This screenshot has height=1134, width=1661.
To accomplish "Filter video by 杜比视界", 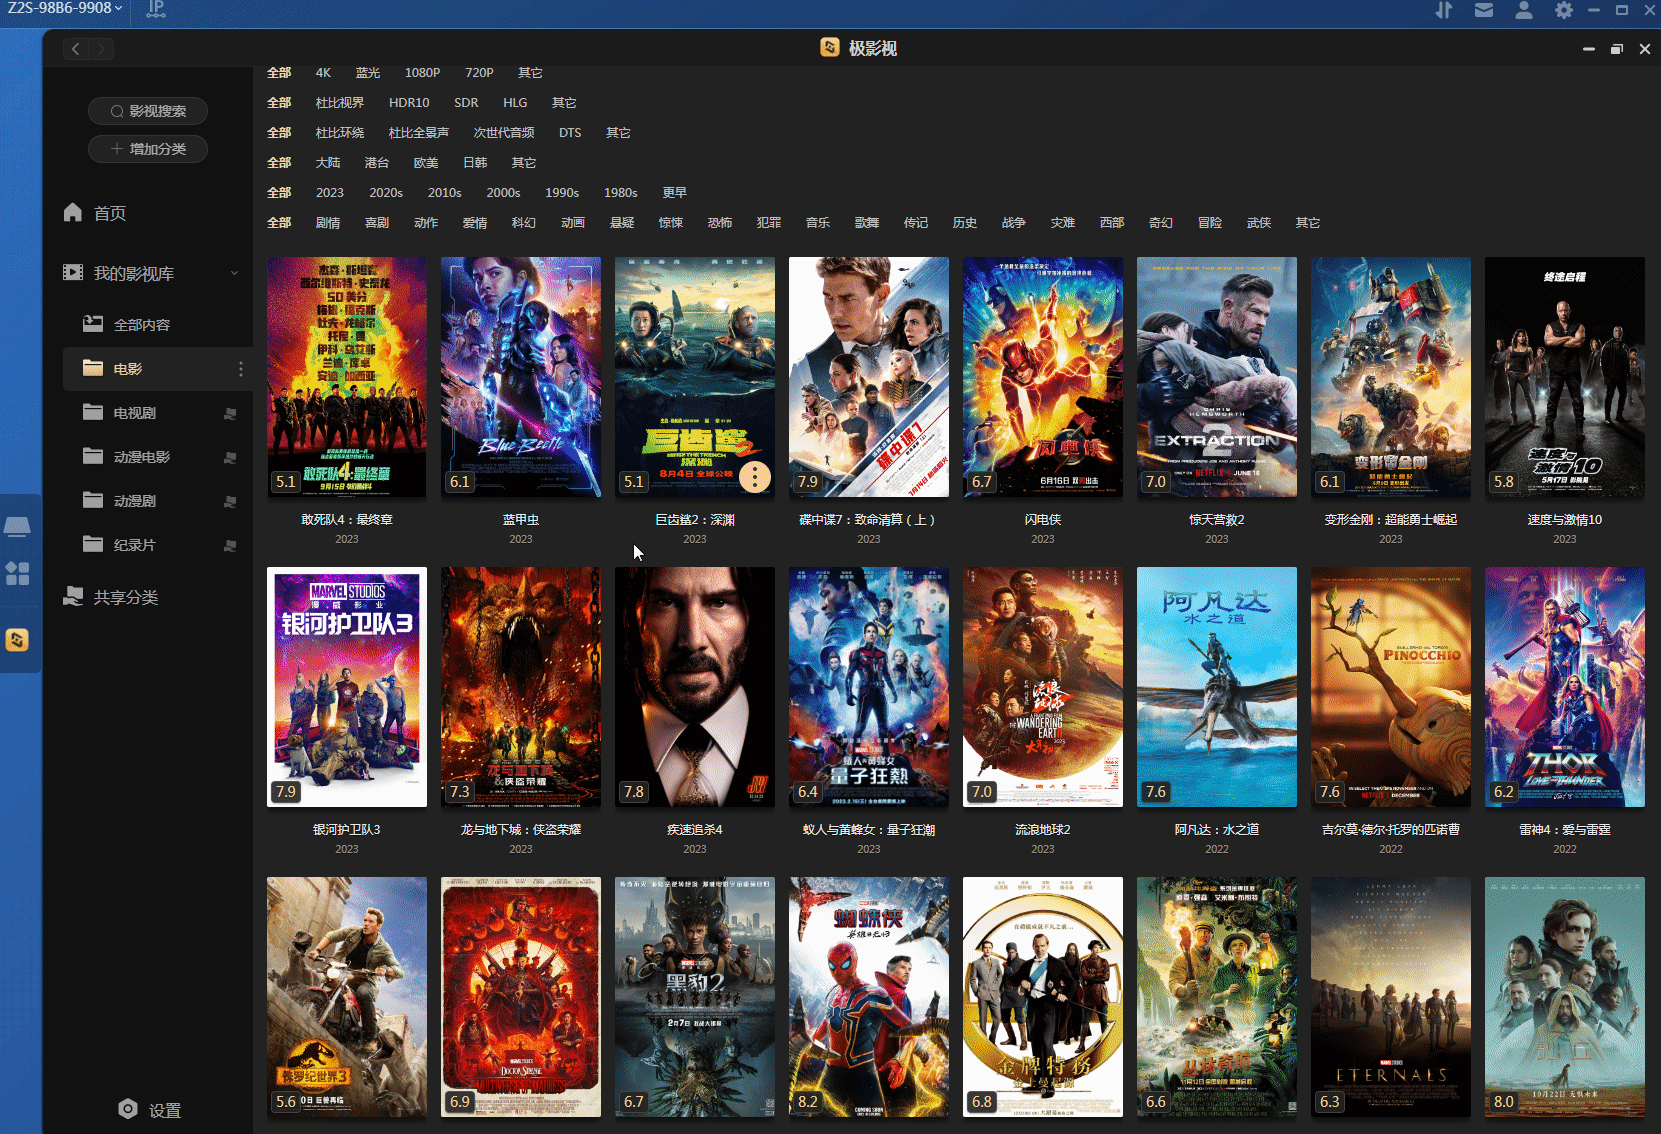I will (340, 103).
